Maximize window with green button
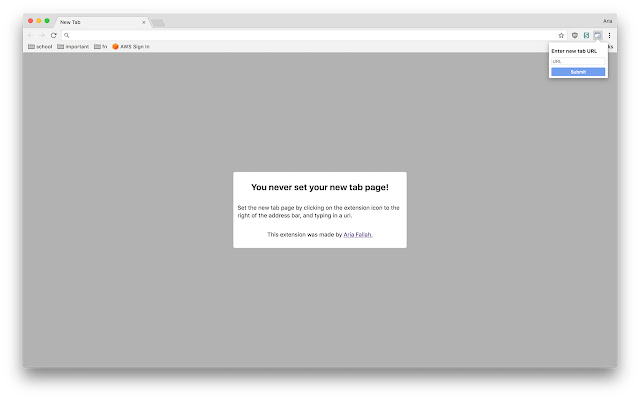Viewport: 640px width, 400px height. (x=47, y=20)
